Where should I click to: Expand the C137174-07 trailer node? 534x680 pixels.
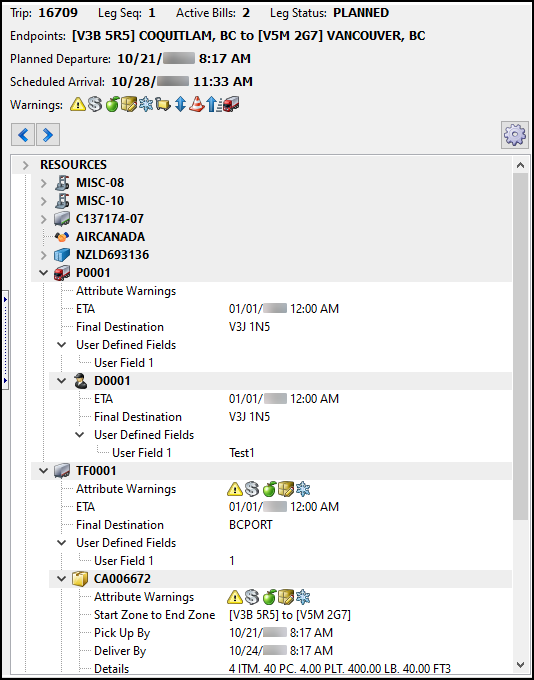[x=43, y=219]
